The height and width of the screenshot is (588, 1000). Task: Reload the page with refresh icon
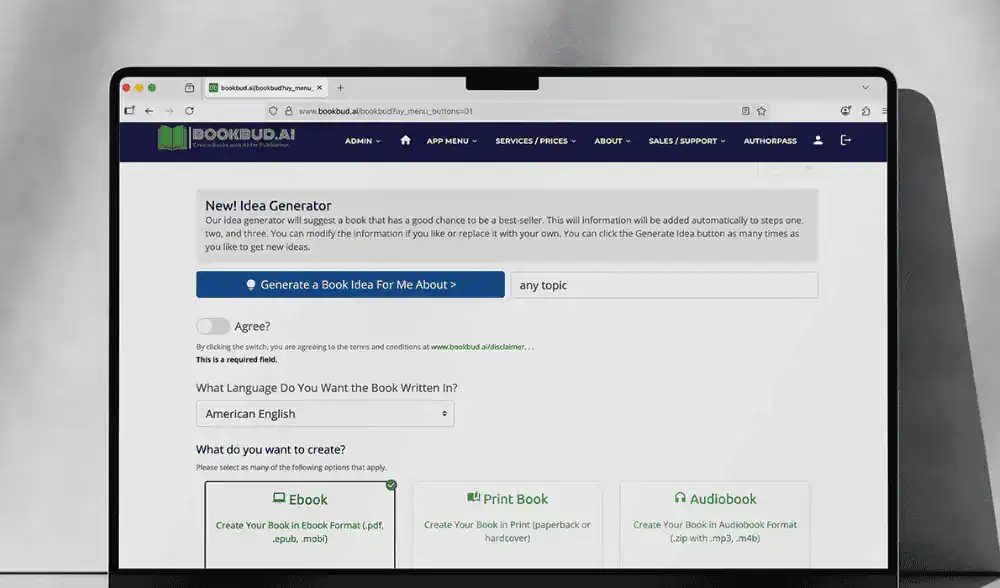coord(190,111)
